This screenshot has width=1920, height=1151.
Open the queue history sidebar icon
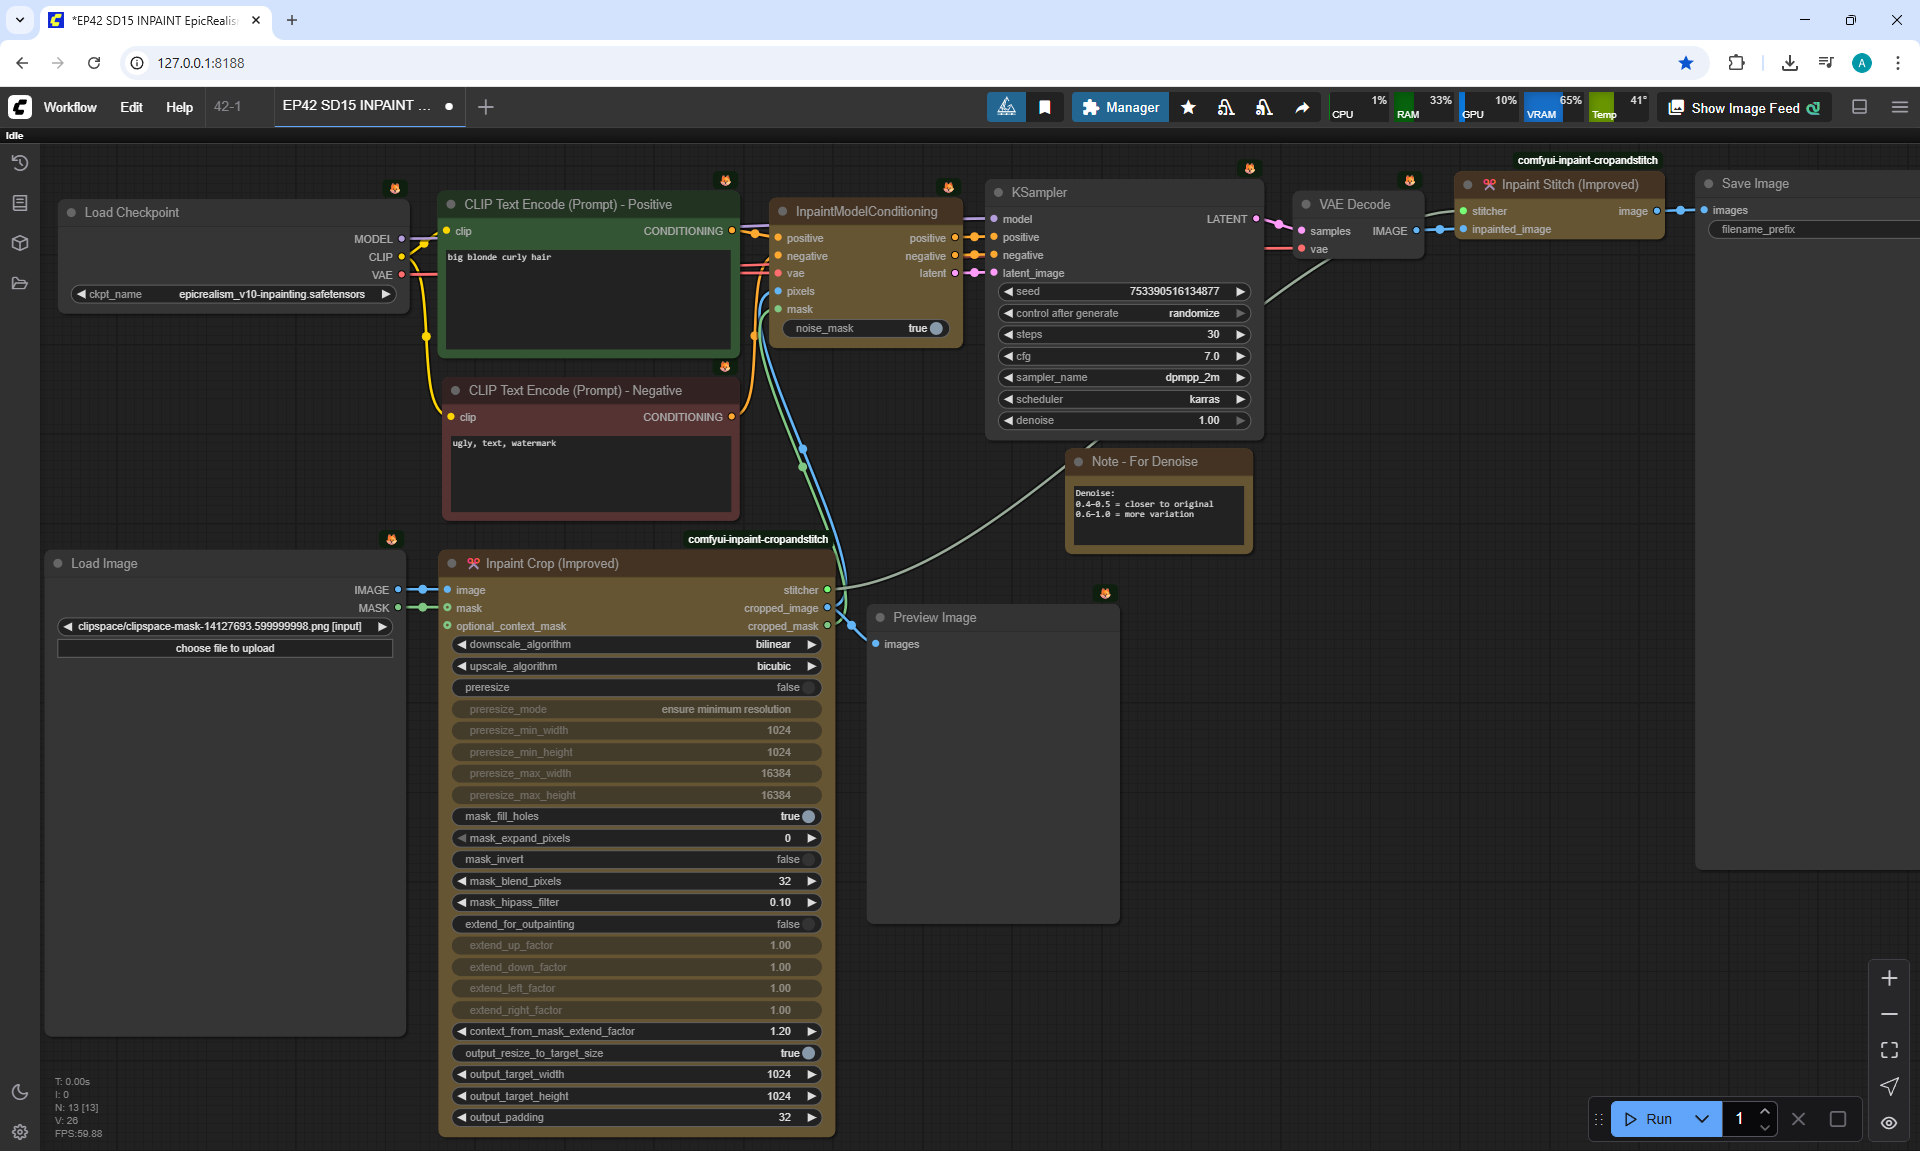(x=20, y=163)
